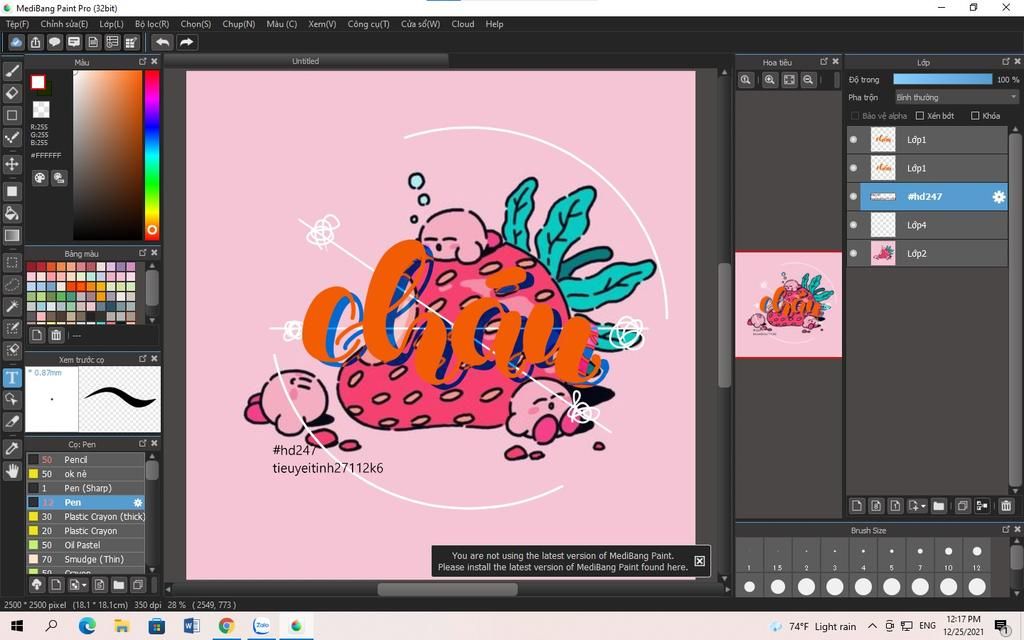1024x640 pixels.
Task: Choose the Oil Pastel brush
Action: coord(86,545)
